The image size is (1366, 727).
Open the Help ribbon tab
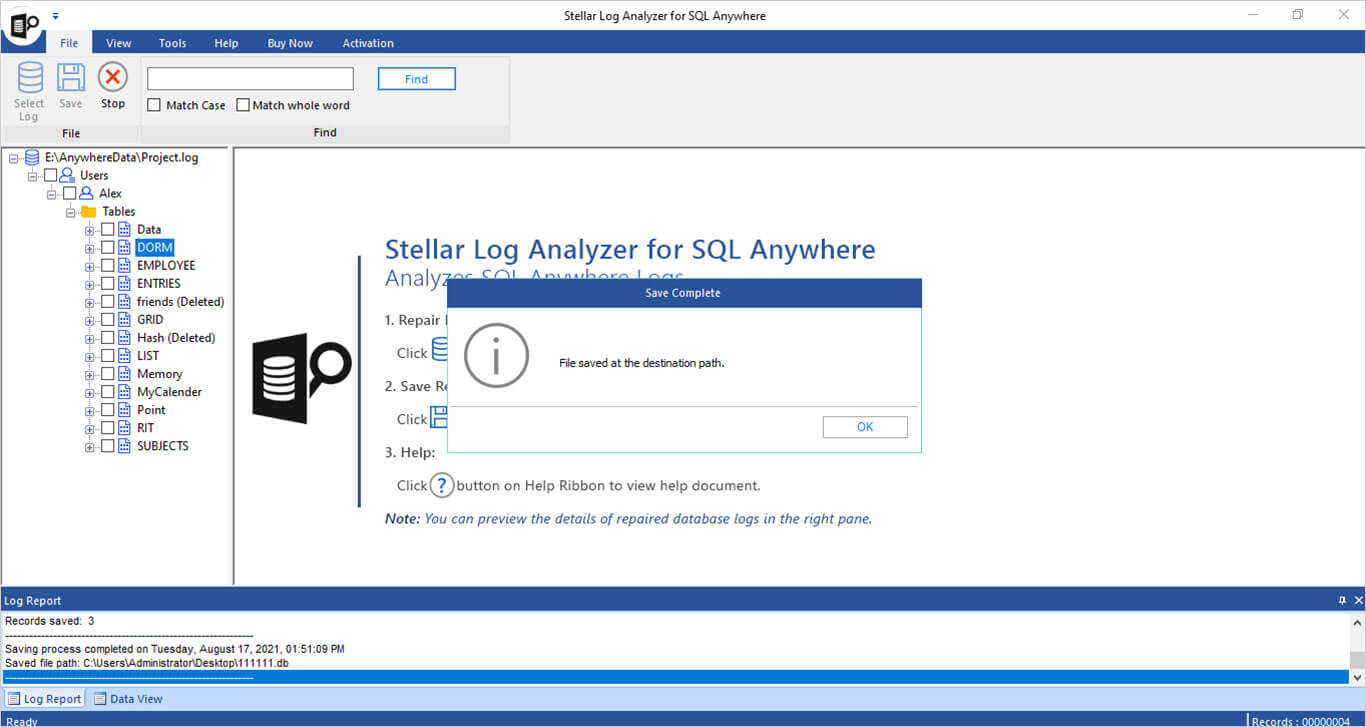pyautogui.click(x=226, y=43)
